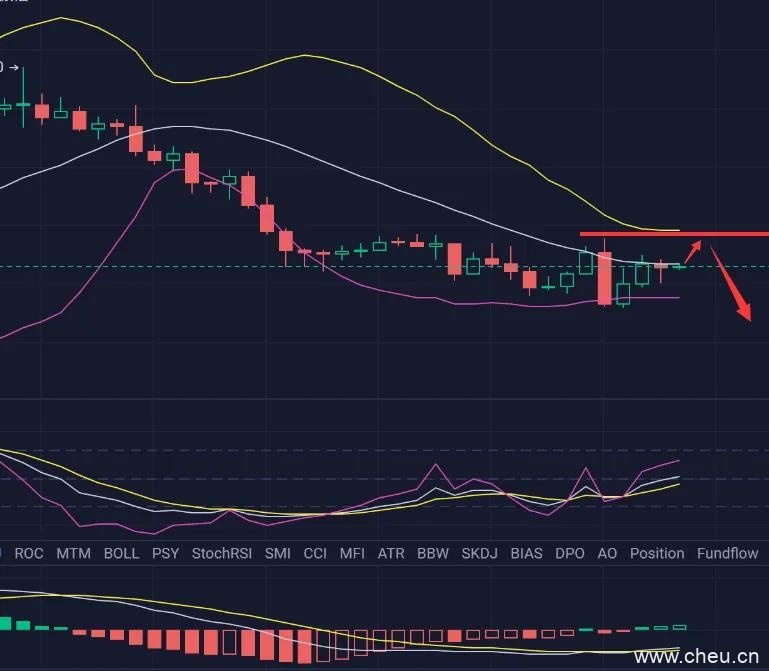Switch to the AO indicator tab
Screen dimensions: 769x671
[x=607, y=553]
